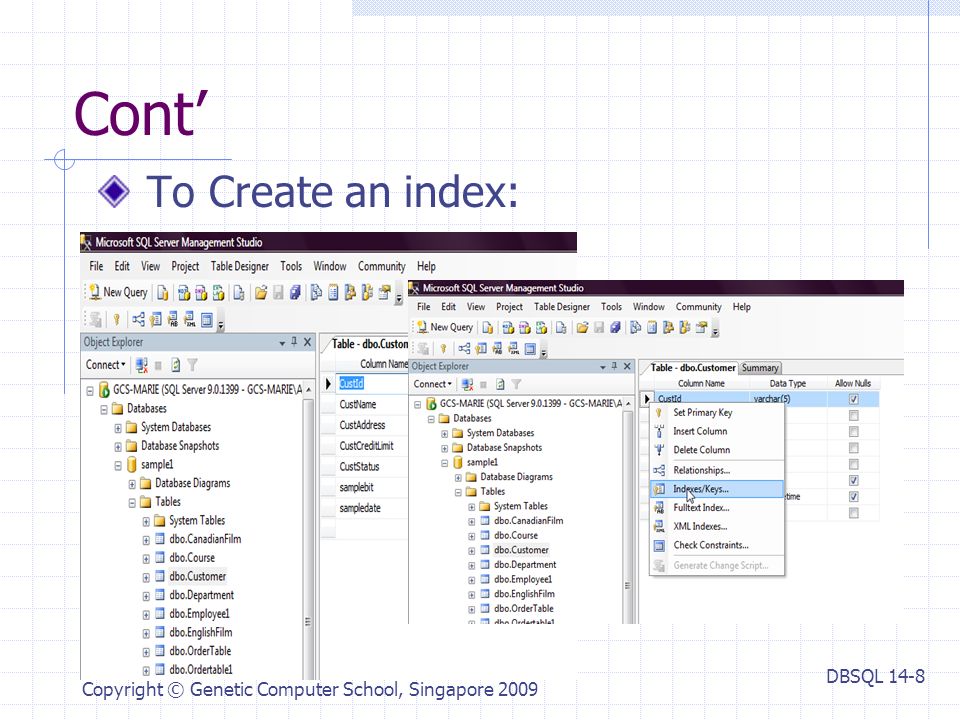Click the Filter funnel icon in left Object Explorer
Screen dimensions: 960x720
point(192,366)
